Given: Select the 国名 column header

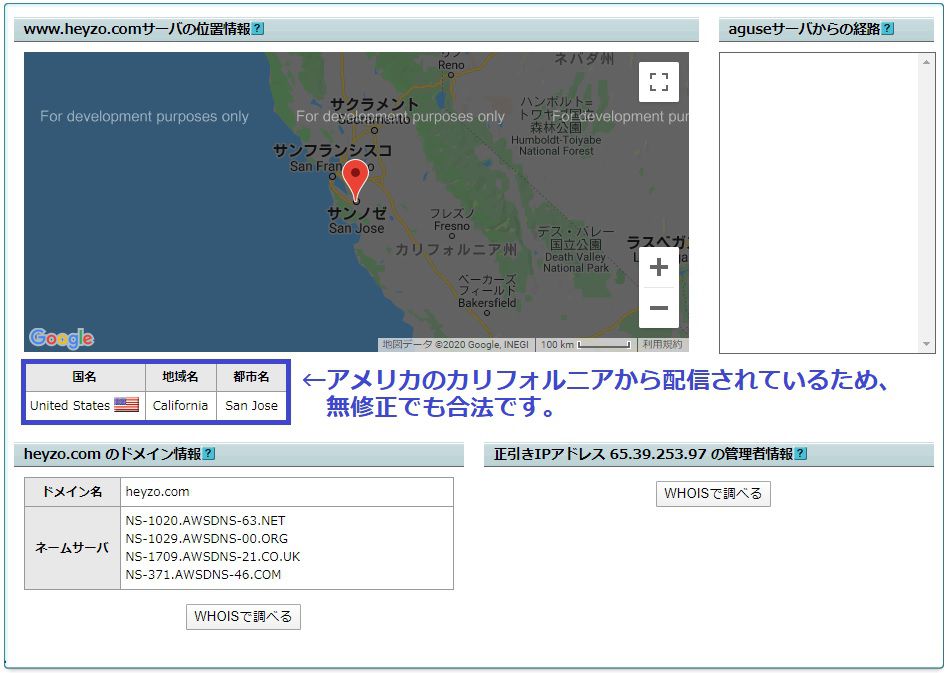Looking at the screenshot, I should pyautogui.click(x=85, y=376).
